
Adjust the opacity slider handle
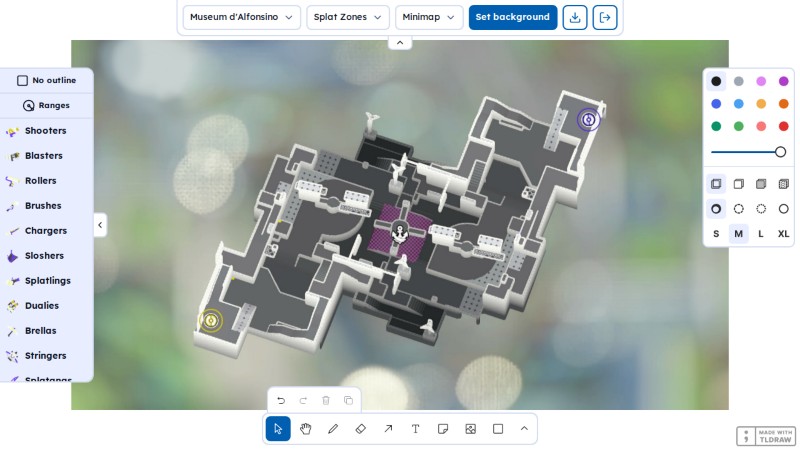780,152
